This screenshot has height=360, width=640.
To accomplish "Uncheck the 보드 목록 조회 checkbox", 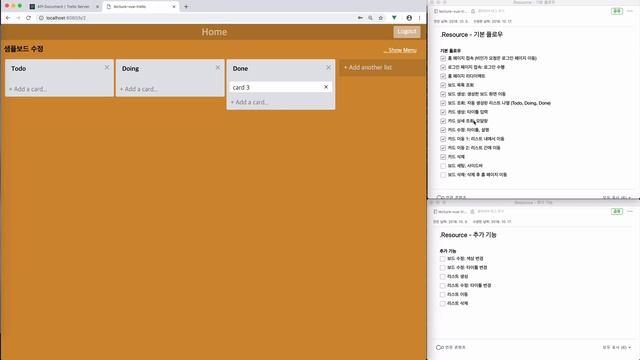I will (443, 85).
